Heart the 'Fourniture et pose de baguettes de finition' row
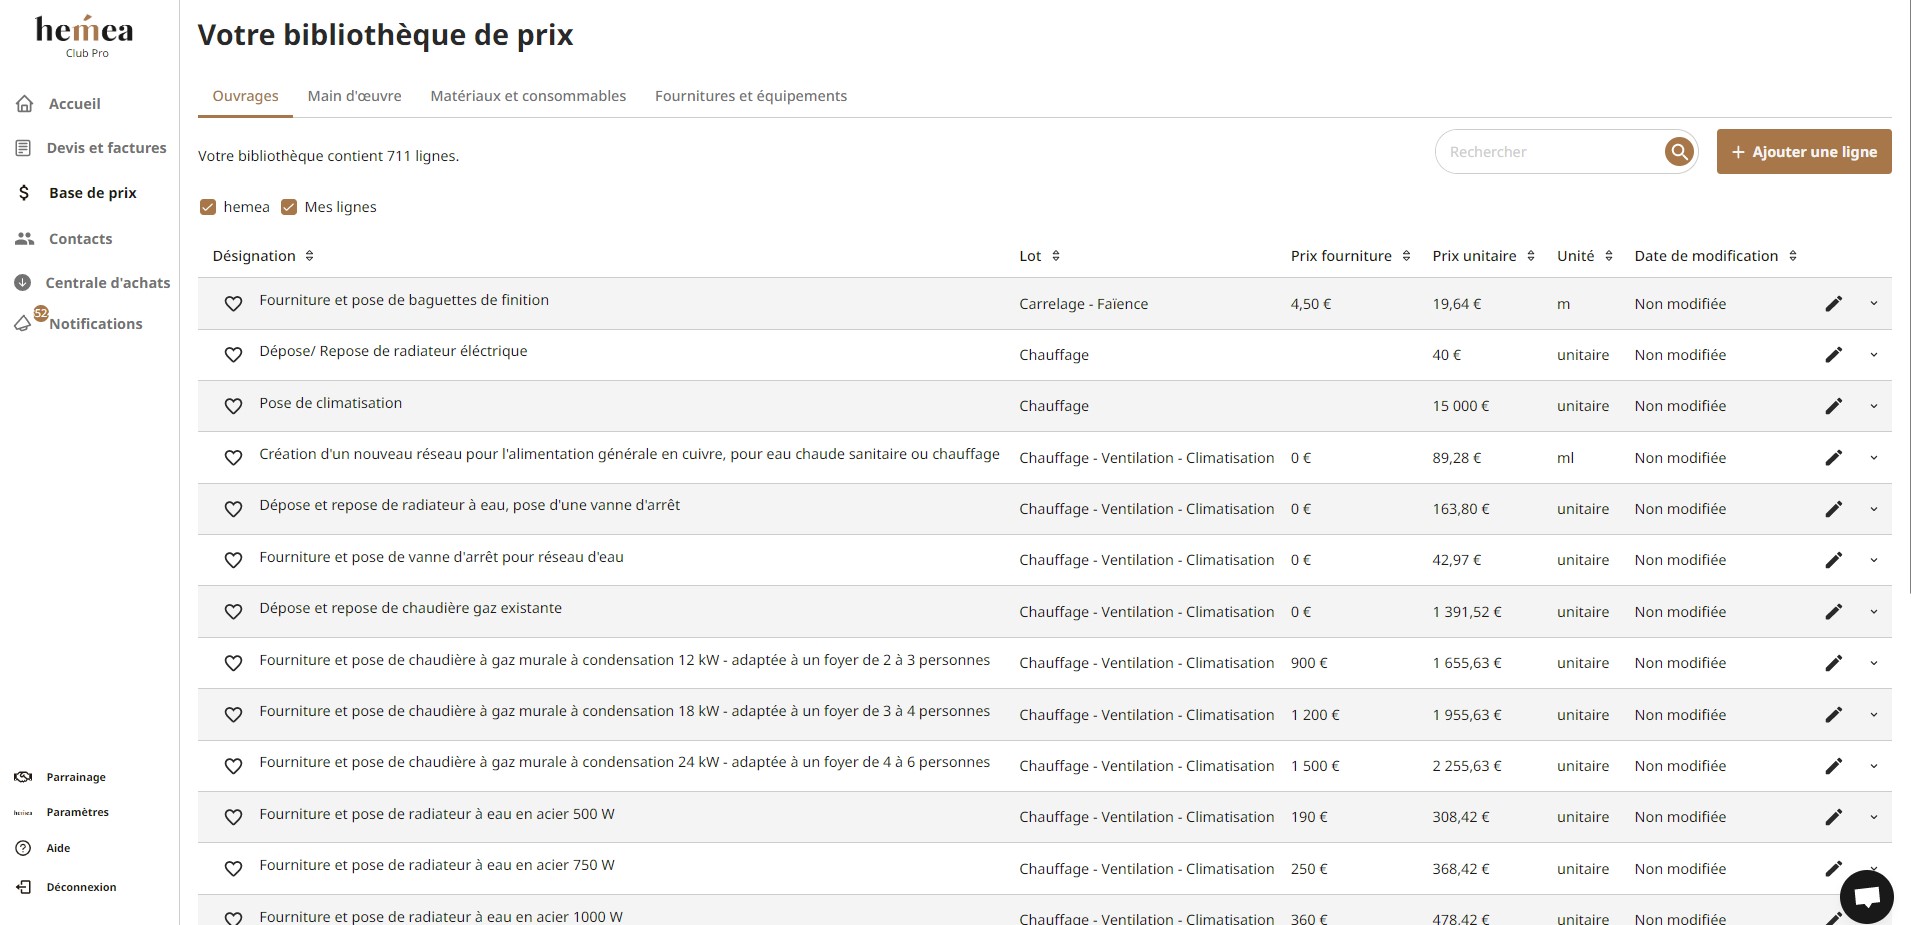The height and width of the screenshot is (925, 1911). 233,304
